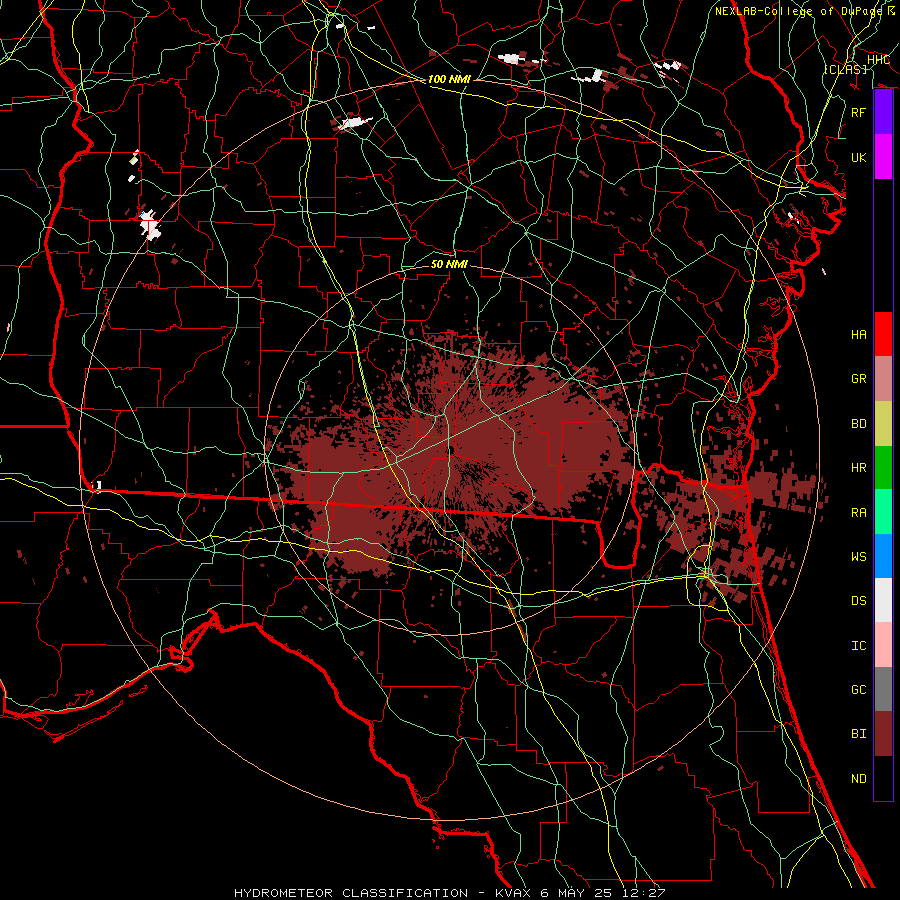This screenshot has height=900, width=900.
Task: Click the DS white legend swatch
Action: pos(883,600)
